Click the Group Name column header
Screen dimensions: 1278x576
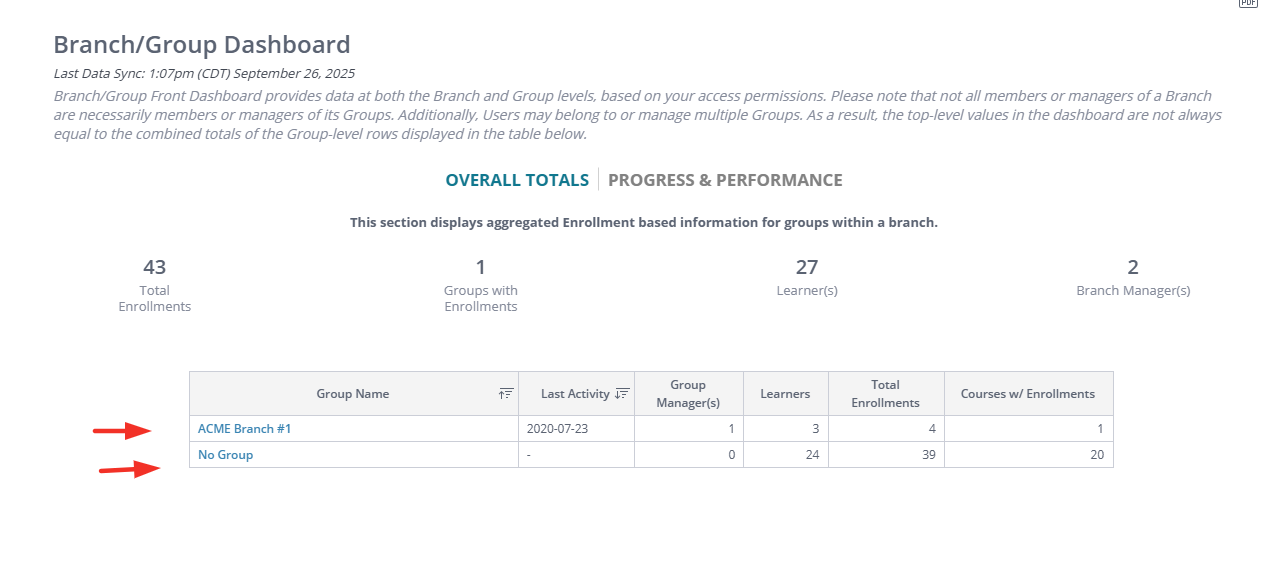pyautogui.click(x=352, y=394)
